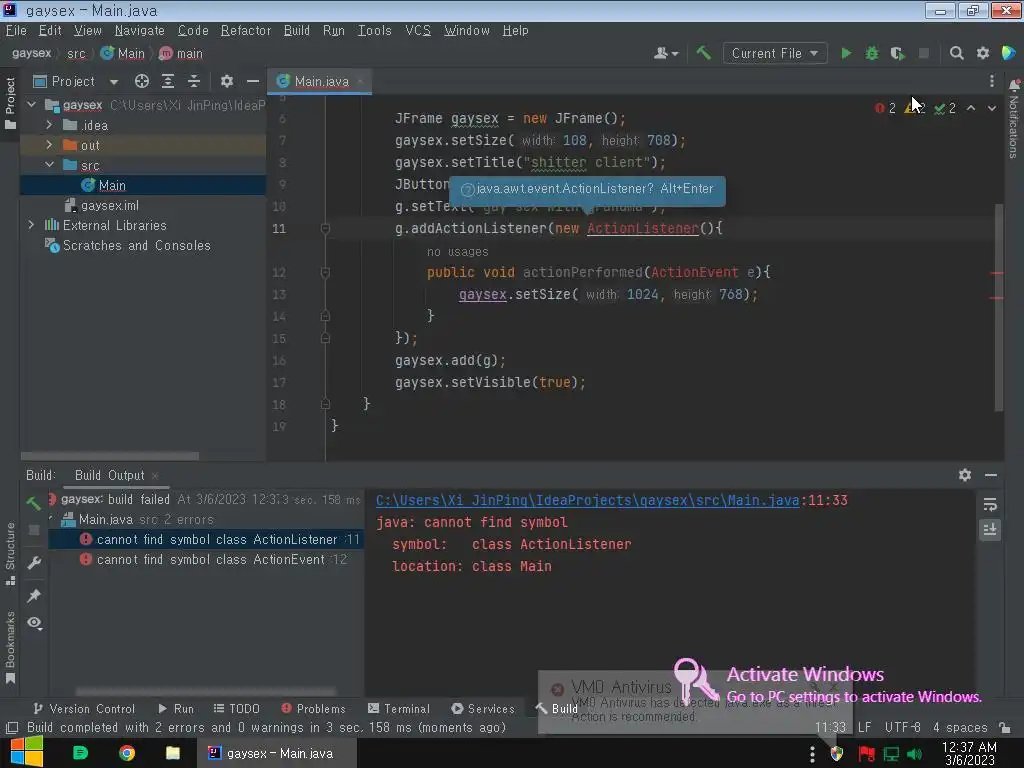Open IDE settings gear in top toolbar

point(983,54)
